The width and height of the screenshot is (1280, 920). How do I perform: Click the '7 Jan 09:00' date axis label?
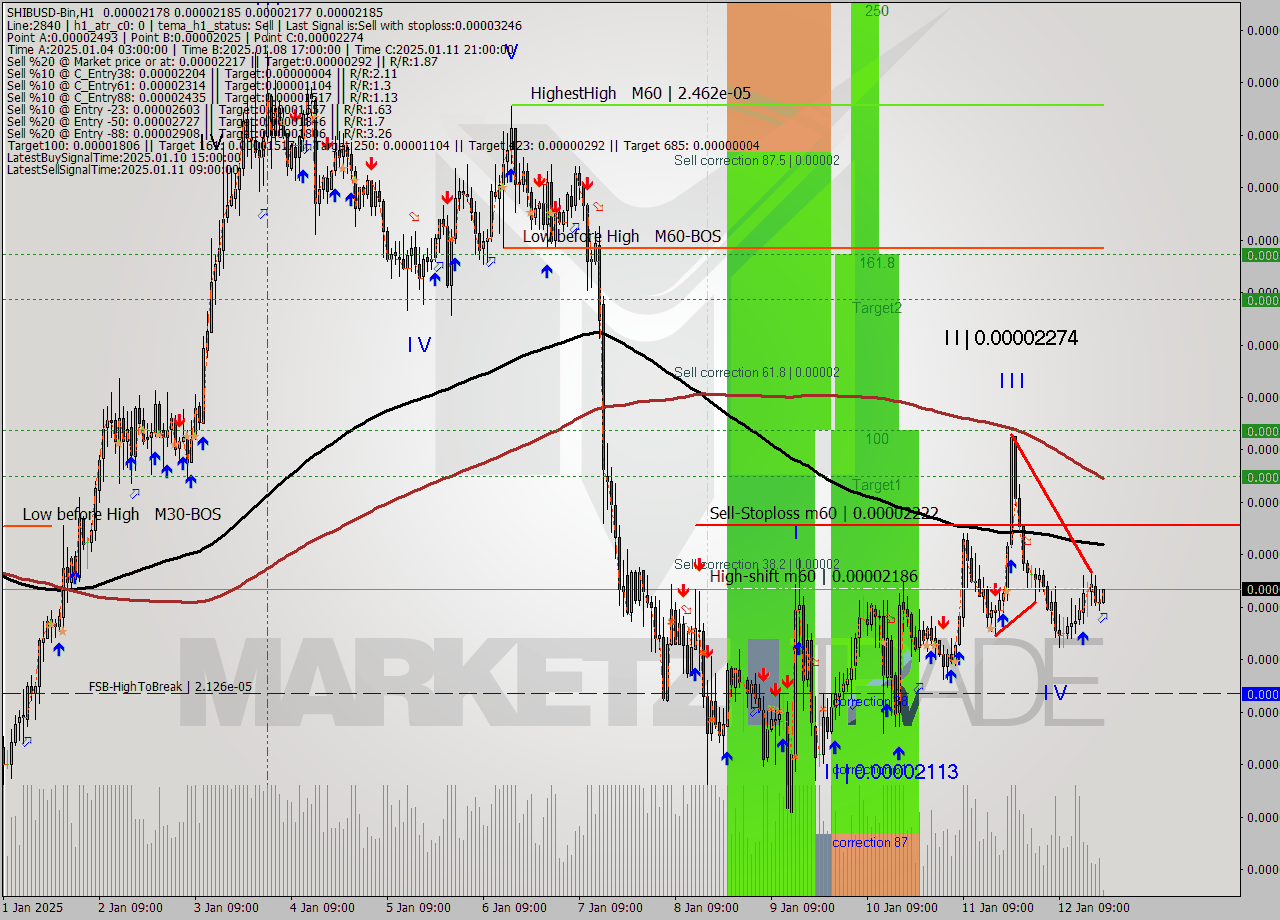point(610,908)
